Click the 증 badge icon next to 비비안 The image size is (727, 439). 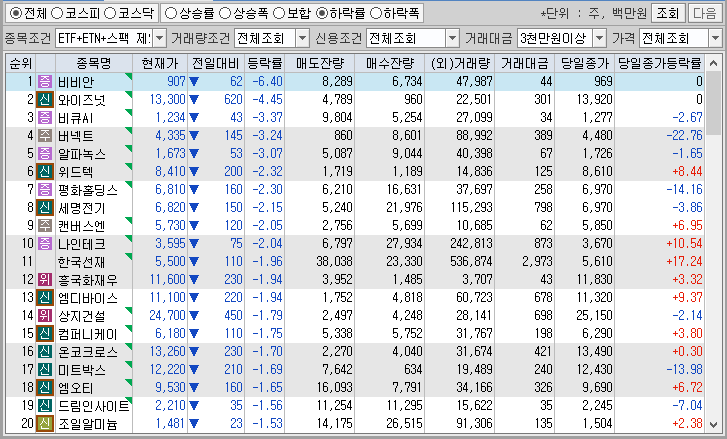click(x=45, y=82)
